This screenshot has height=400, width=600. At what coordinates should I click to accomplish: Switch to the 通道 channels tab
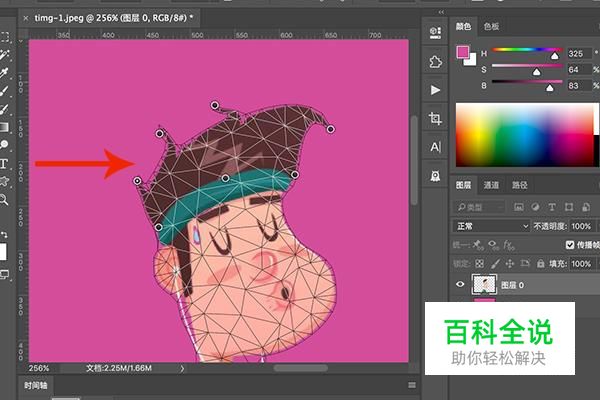pos(491,185)
